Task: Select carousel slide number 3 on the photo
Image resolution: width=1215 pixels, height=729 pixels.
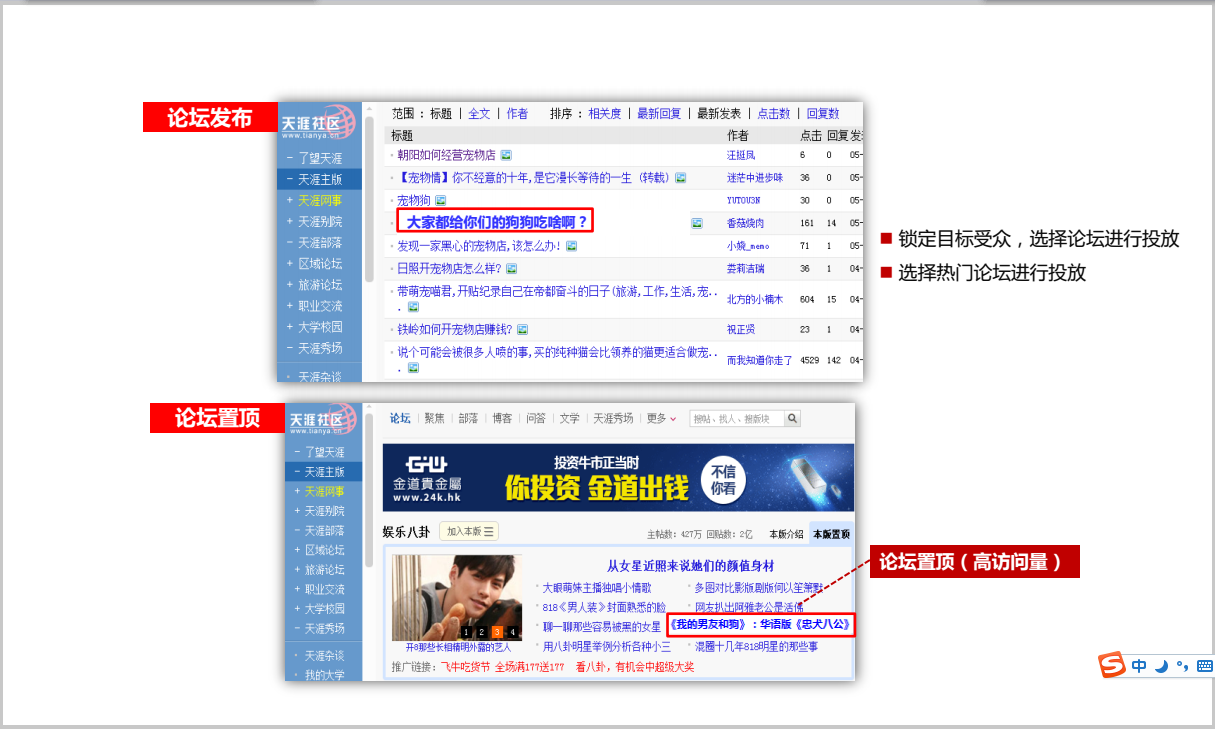Action: tap(497, 631)
